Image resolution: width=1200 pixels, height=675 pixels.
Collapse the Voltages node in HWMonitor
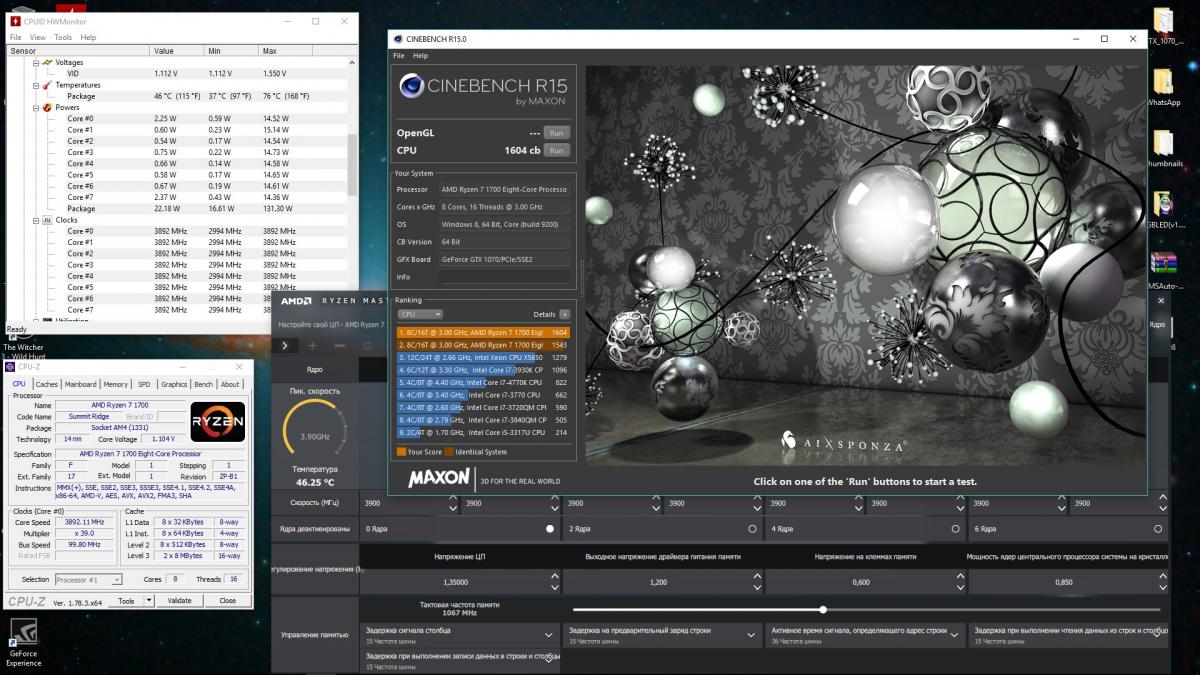36,62
